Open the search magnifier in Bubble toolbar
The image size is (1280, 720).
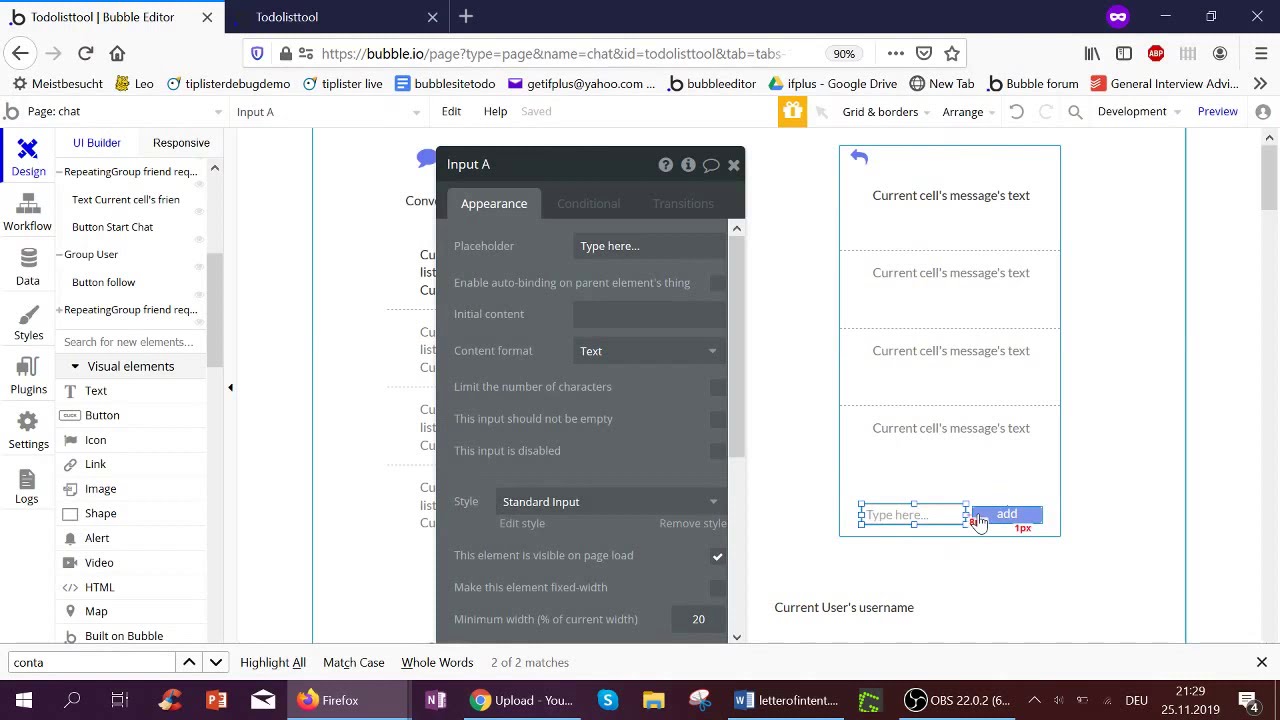click(x=1075, y=112)
